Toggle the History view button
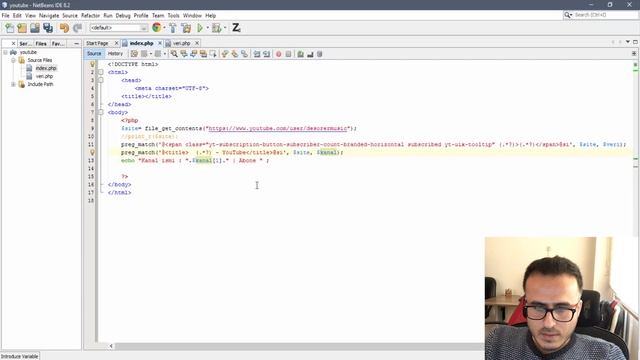This screenshot has height=360, width=640. click(115, 53)
